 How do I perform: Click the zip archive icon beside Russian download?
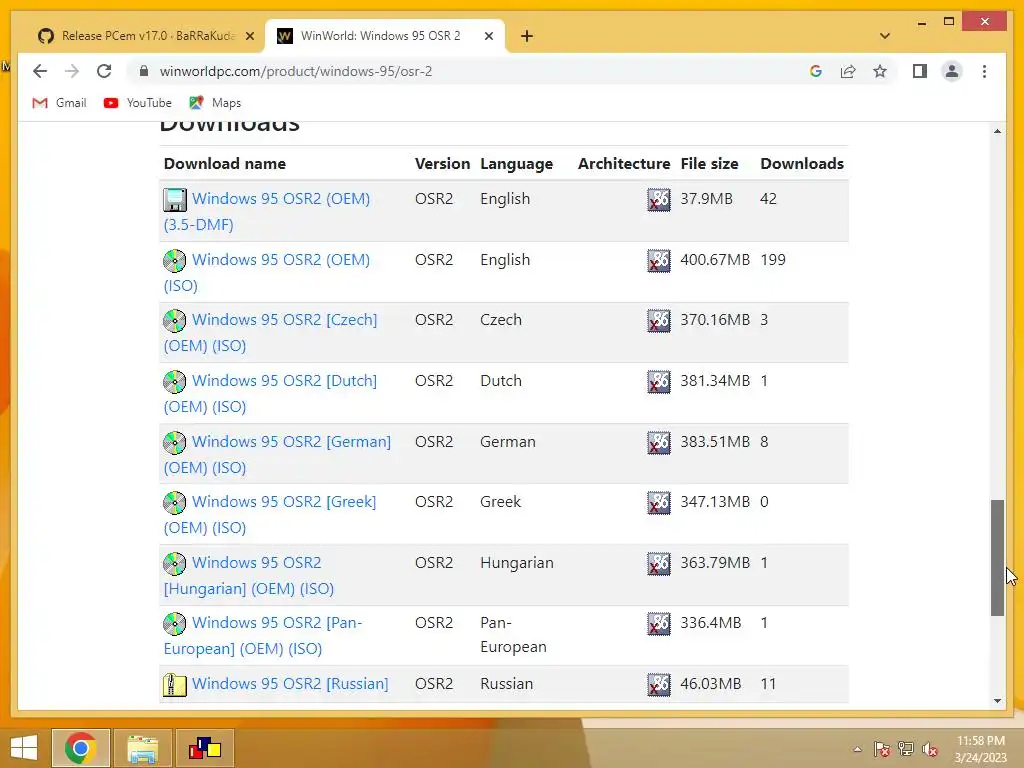point(174,684)
